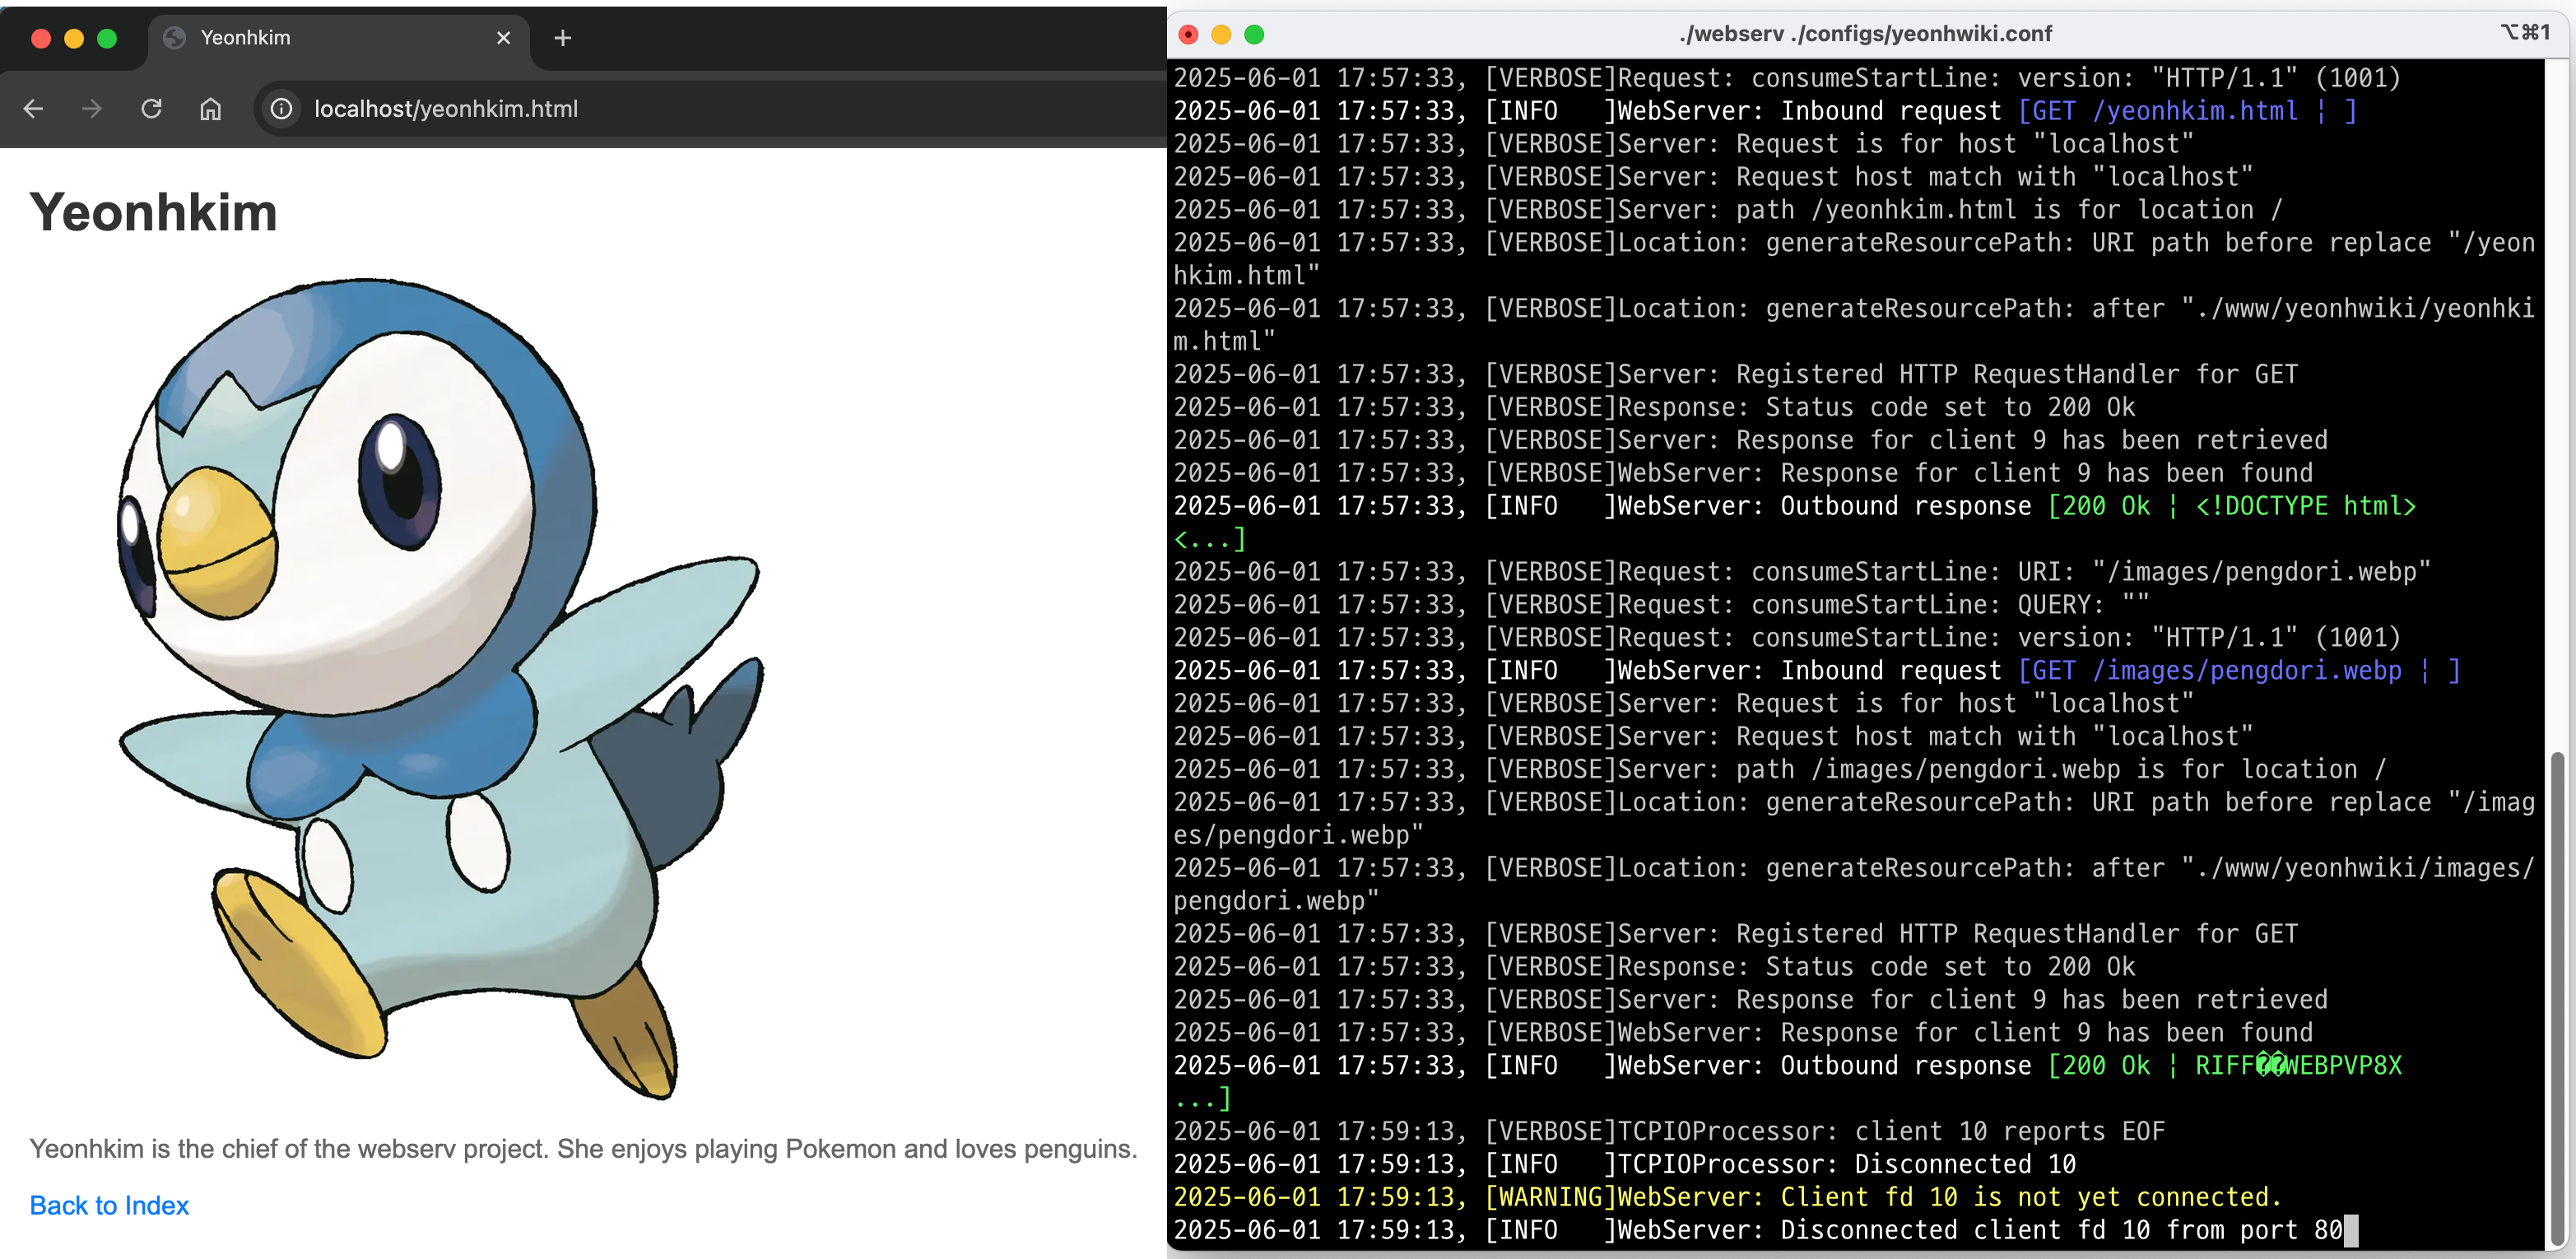Click 'path /images/pengdori.webp is for location /' line
The image size is (2576, 1259).
click(1780, 770)
